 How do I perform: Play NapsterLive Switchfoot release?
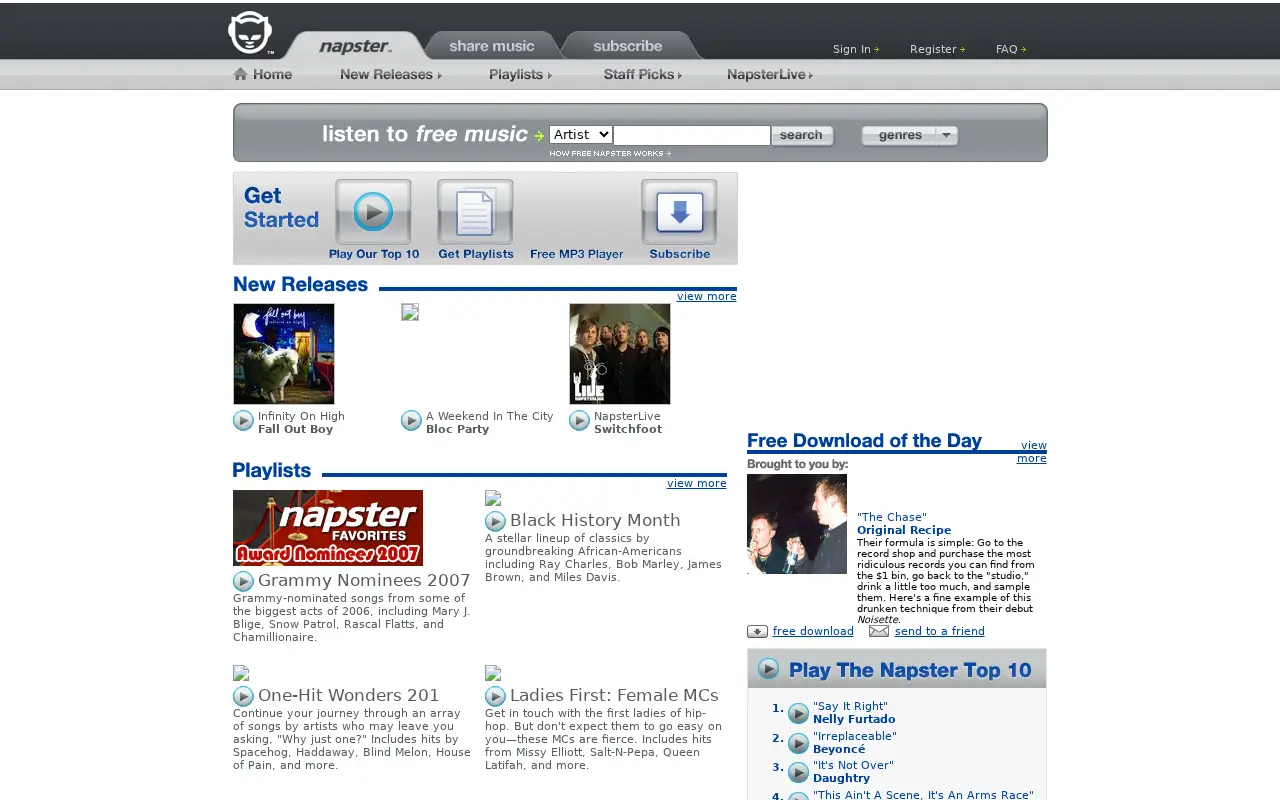point(579,421)
